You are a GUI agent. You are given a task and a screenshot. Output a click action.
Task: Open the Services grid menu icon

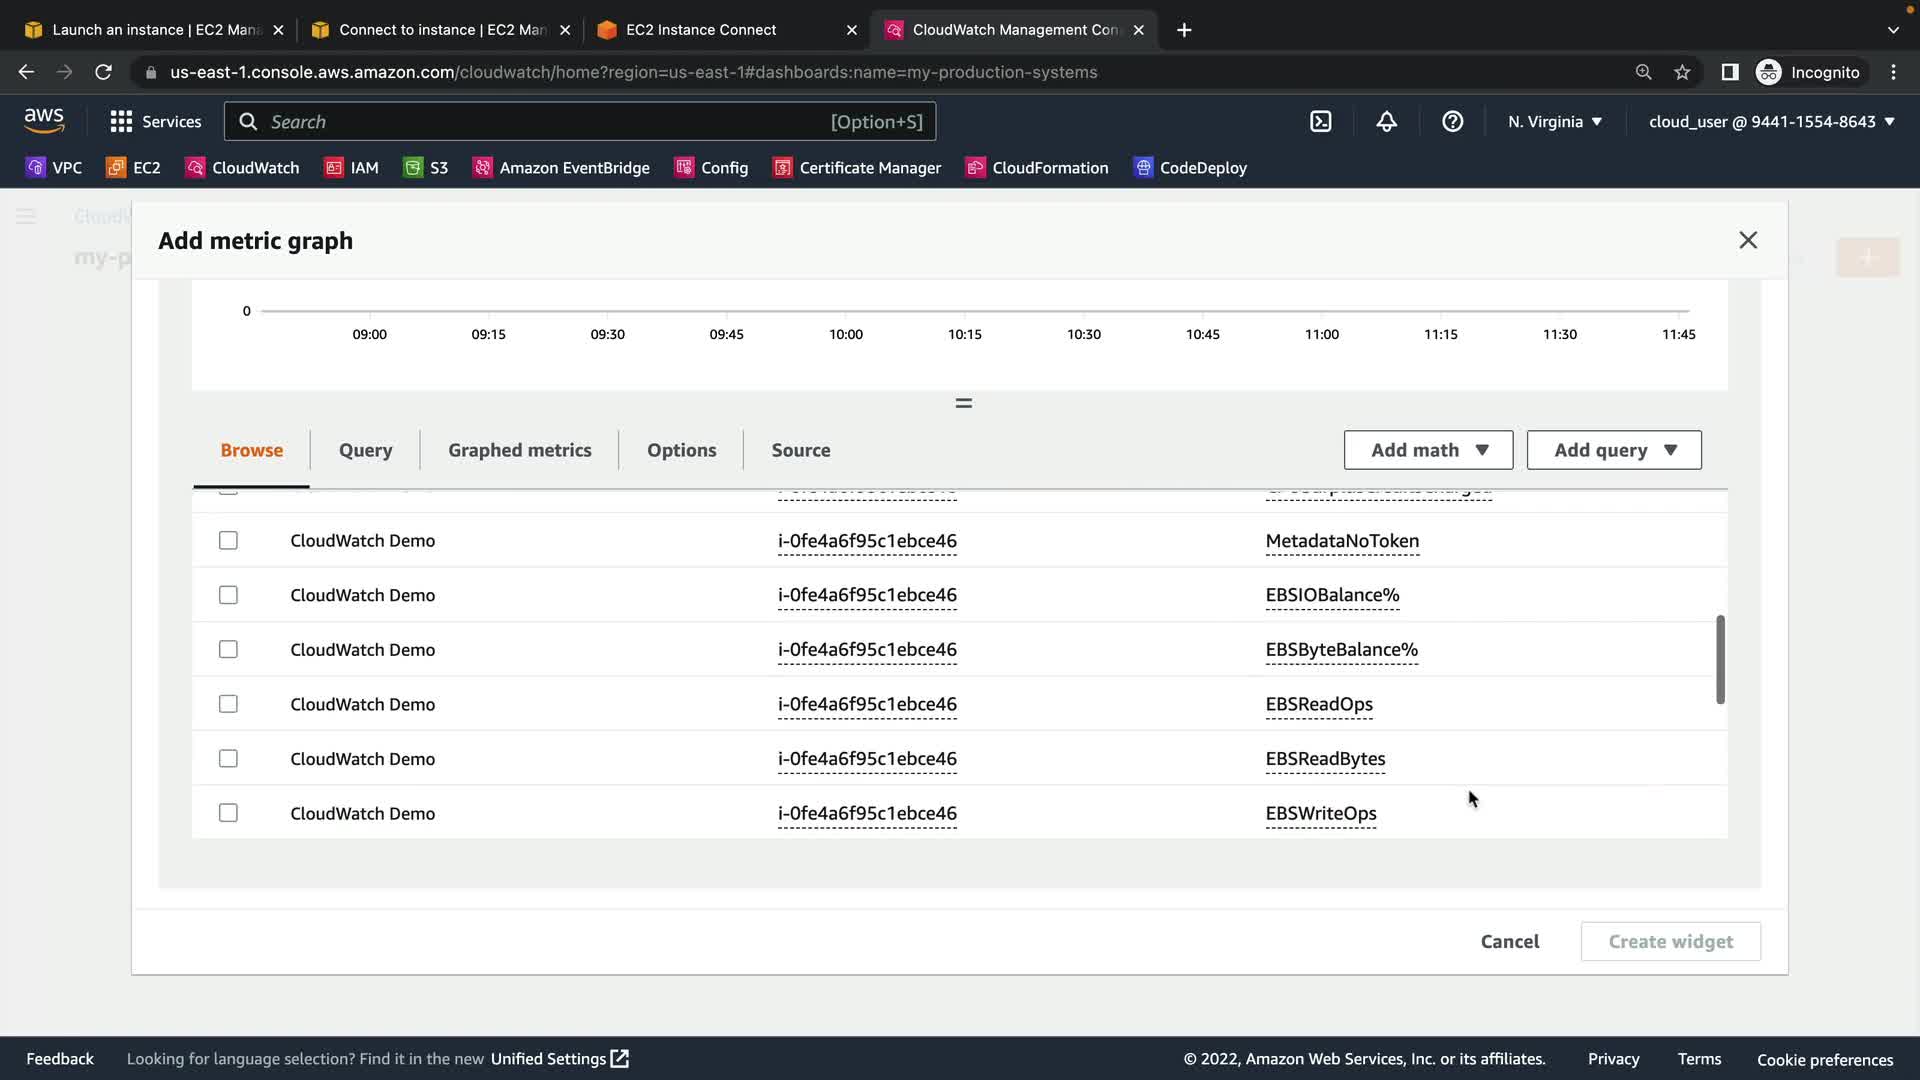coord(121,122)
